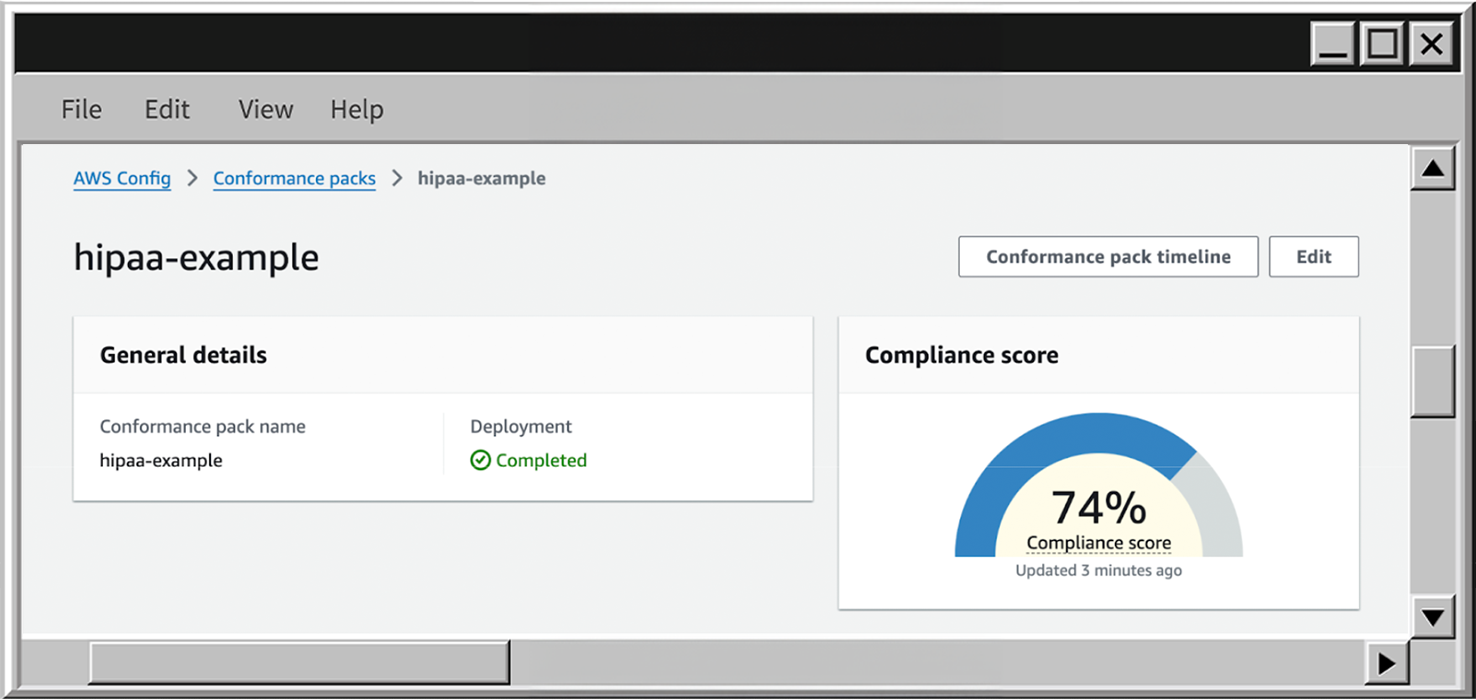
Task: Navigate to Conformance packs breadcrumb
Action: (294, 179)
